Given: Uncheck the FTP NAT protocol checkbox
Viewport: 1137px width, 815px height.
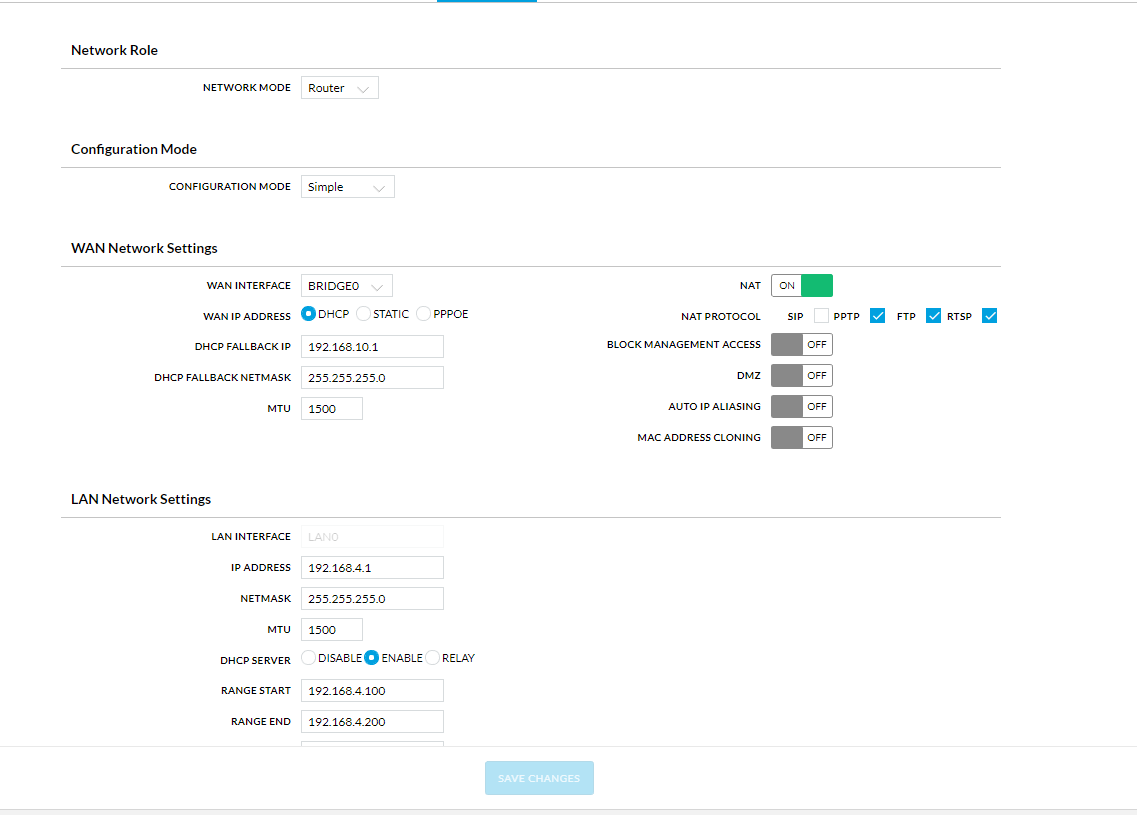Looking at the screenshot, I should [x=934, y=316].
